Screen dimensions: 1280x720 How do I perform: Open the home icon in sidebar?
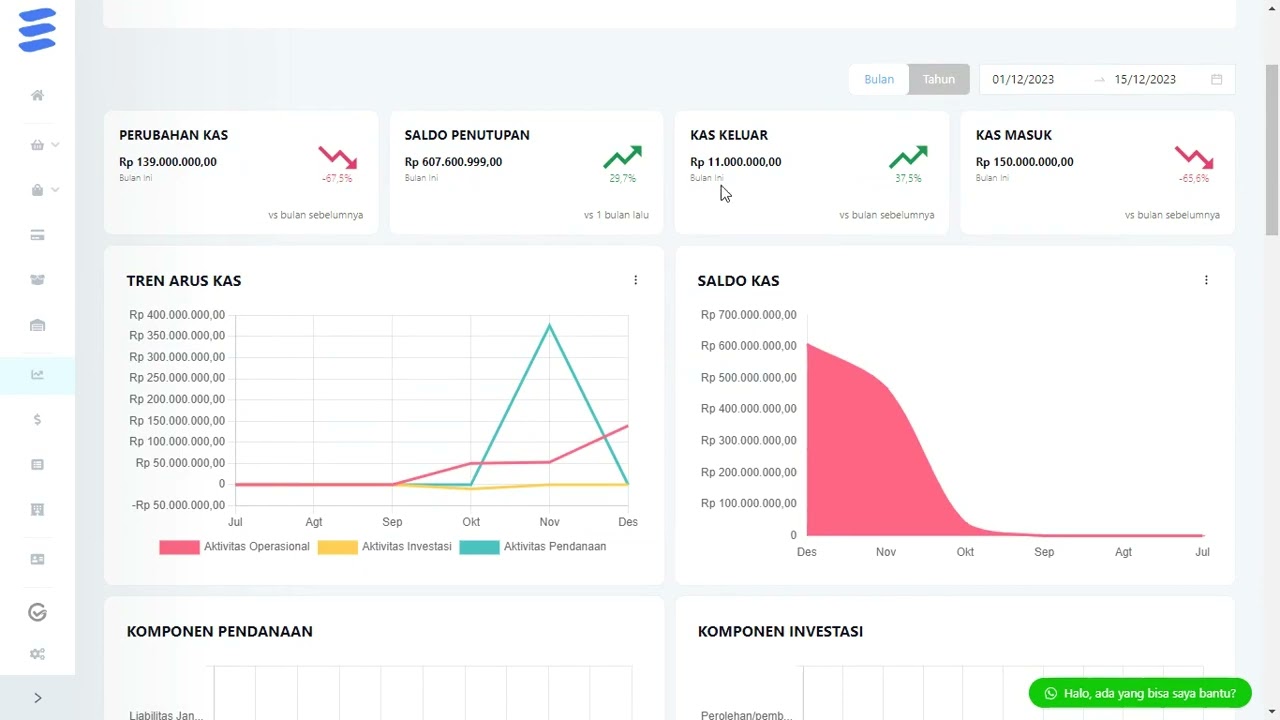(37, 95)
